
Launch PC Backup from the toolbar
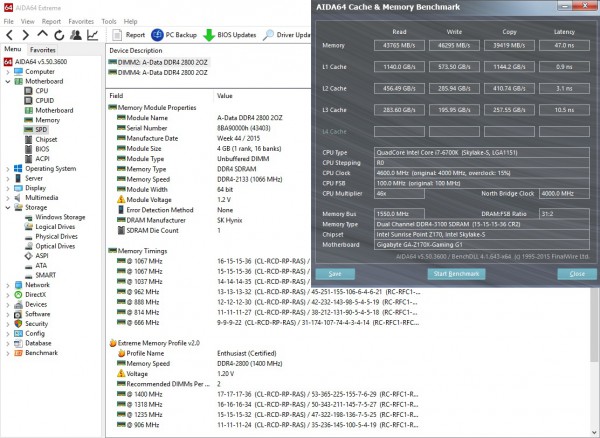[174, 35]
